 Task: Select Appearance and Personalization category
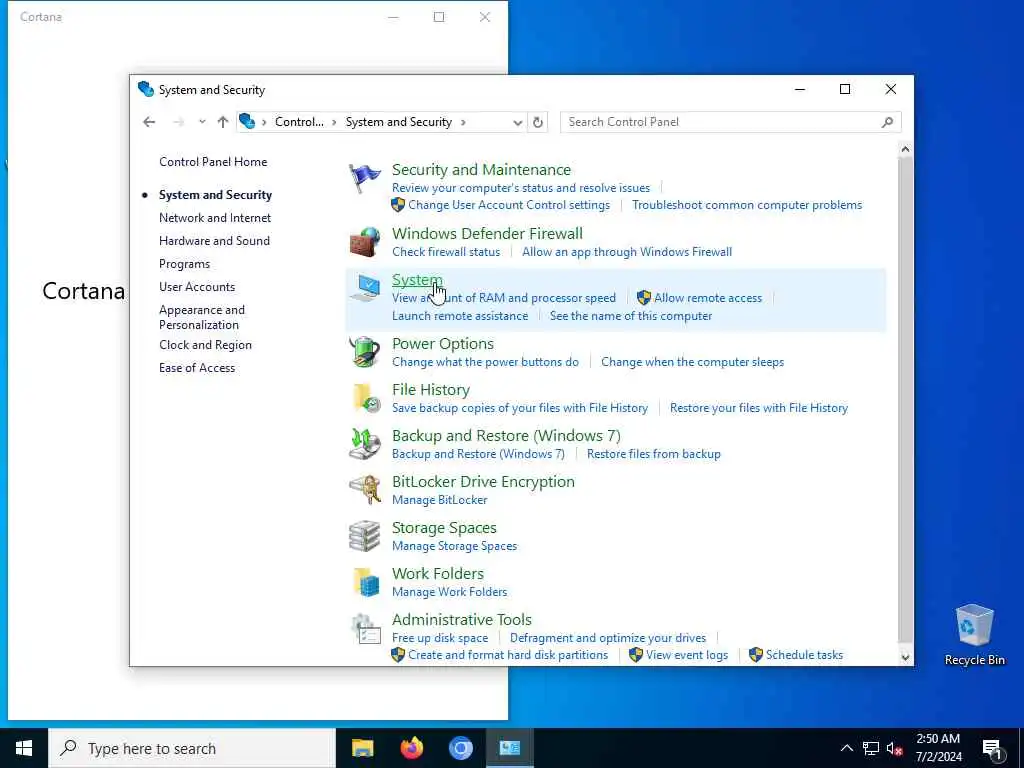click(x=202, y=317)
